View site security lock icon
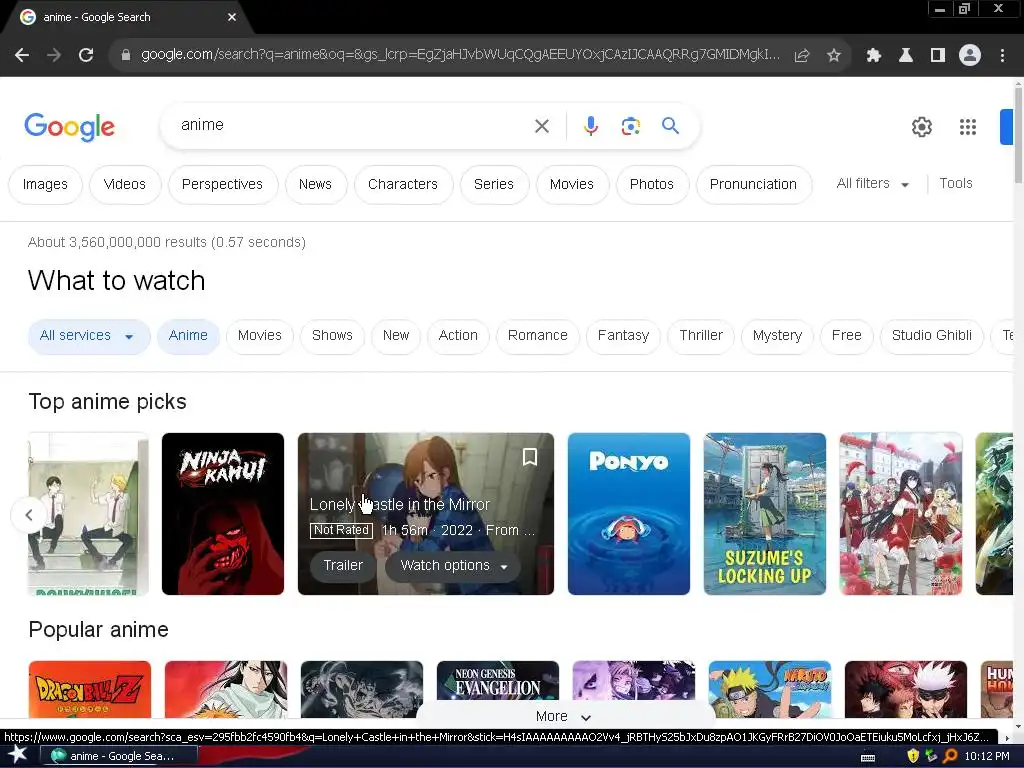Image resolution: width=1024 pixels, height=768 pixels. [x=125, y=56]
